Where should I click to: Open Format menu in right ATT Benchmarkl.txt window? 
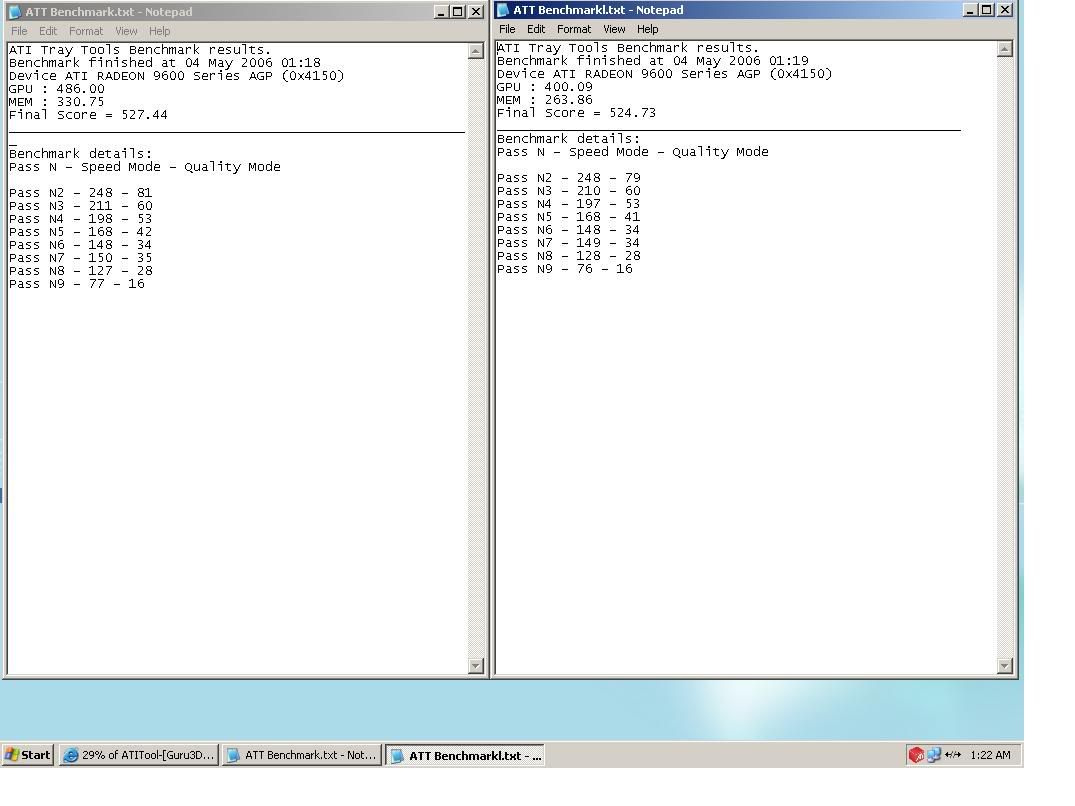[x=574, y=29]
